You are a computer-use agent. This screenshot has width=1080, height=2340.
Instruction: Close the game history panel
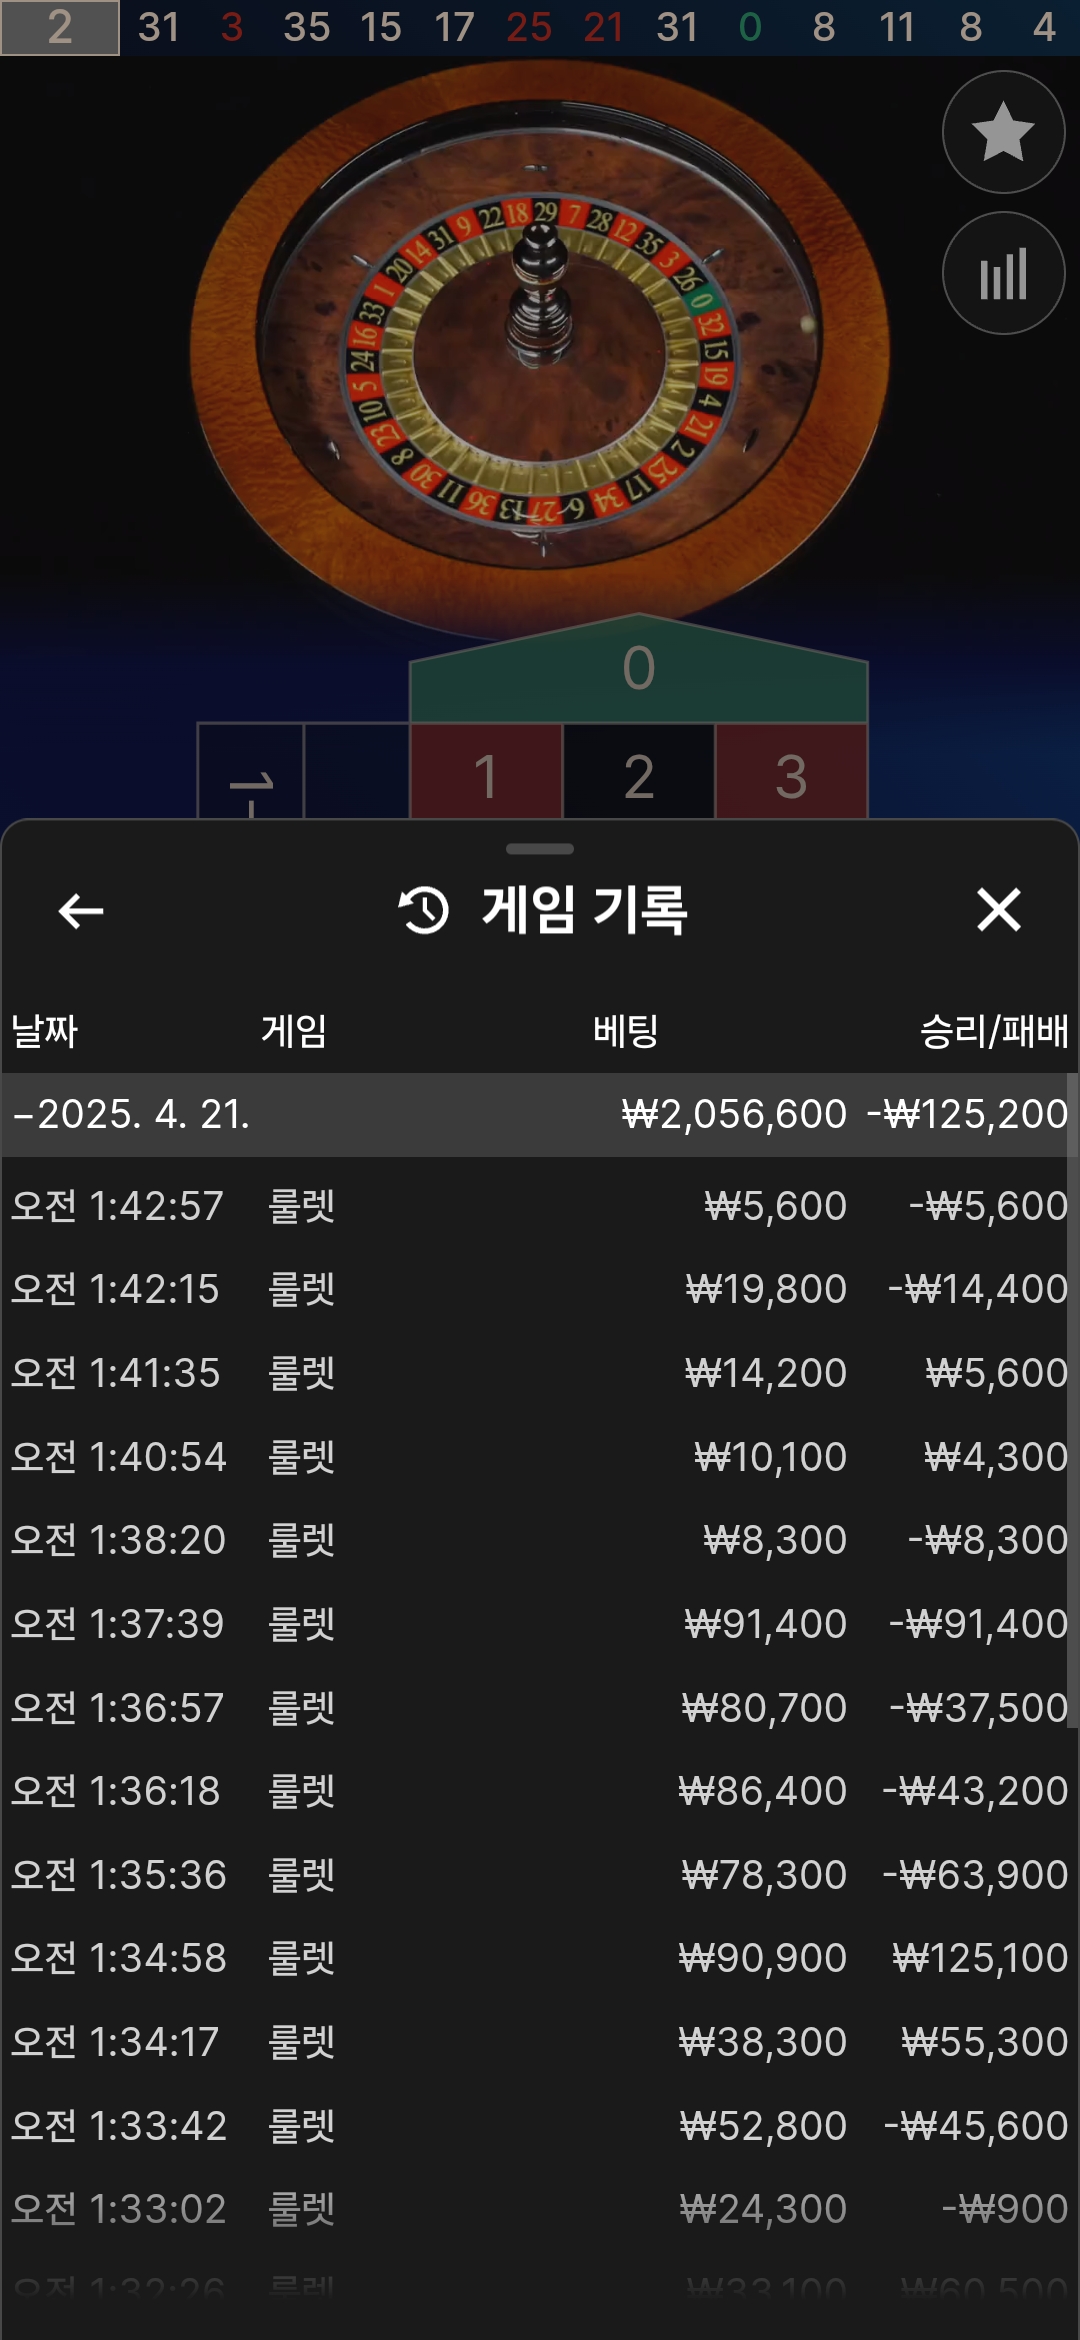pos(998,910)
